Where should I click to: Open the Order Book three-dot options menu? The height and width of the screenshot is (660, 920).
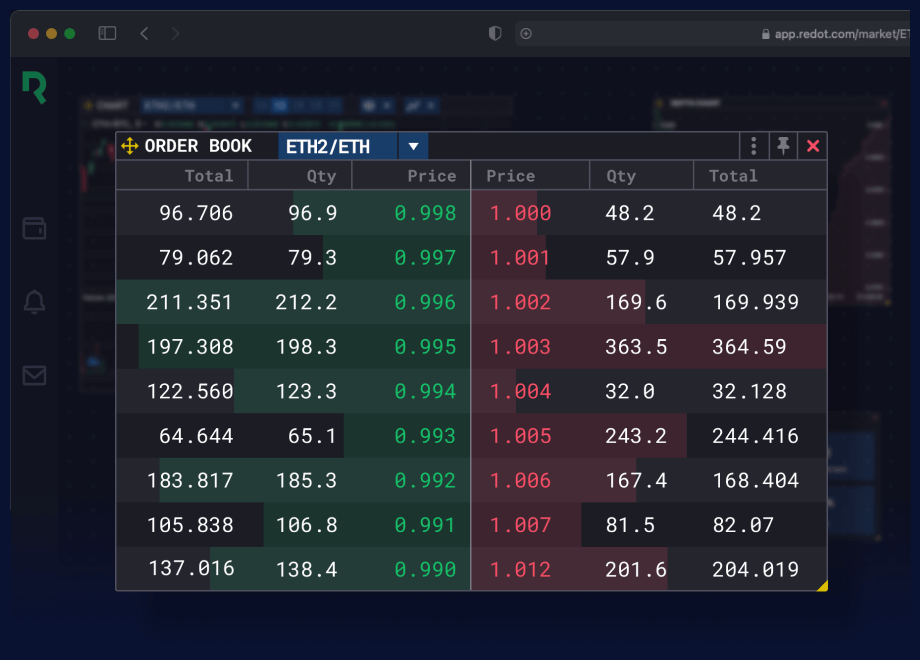click(754, 146)
